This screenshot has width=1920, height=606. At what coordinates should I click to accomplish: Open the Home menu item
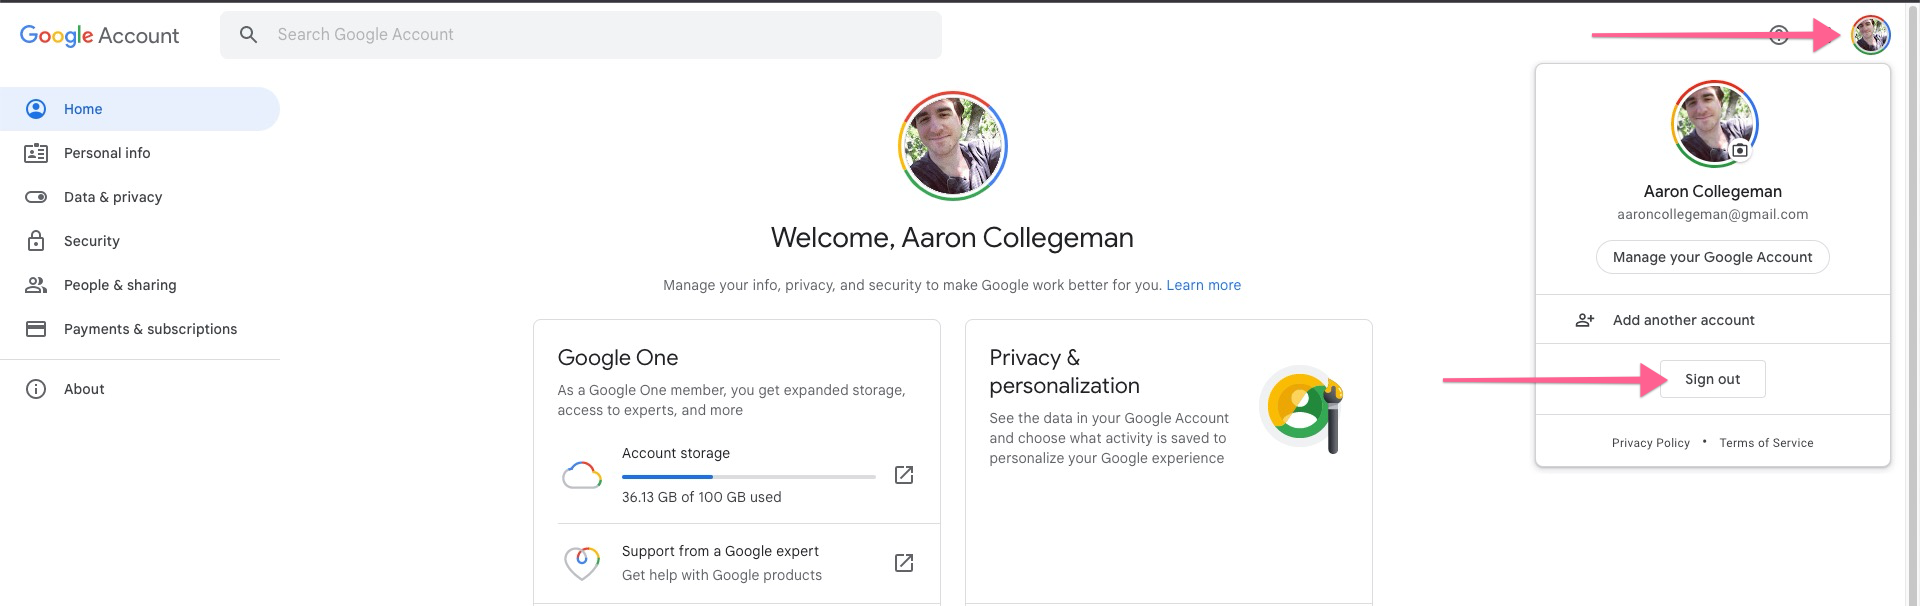click(140, 109)
